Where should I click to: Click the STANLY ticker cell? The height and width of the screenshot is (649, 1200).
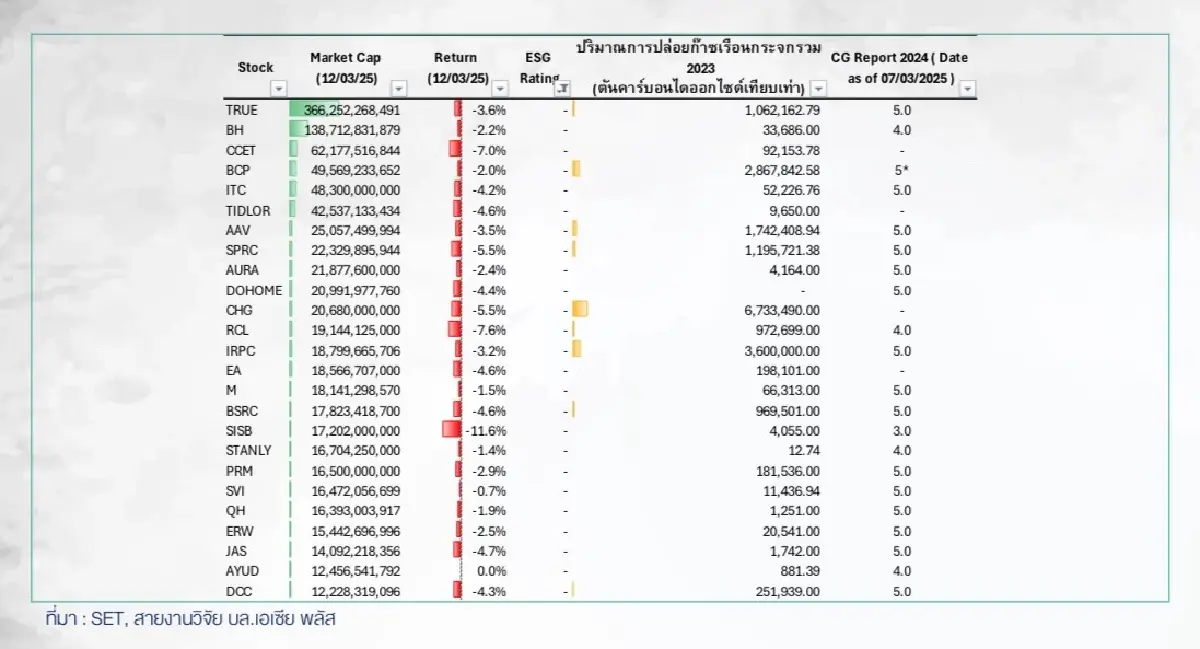click(x=248, y=450)
